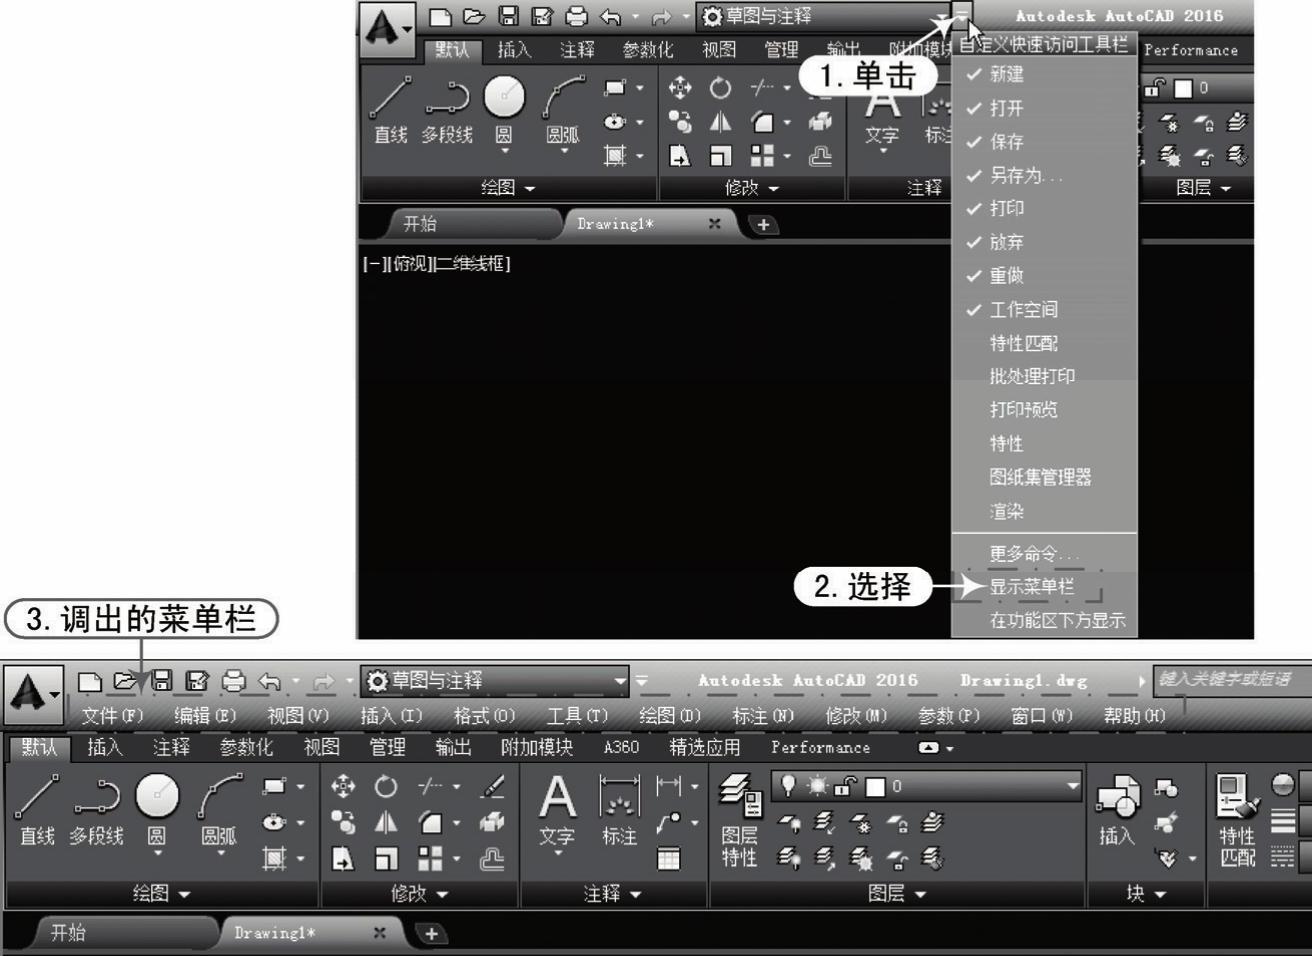Expand the 修改 panel in lower window ribbon

tap(420, 893)
